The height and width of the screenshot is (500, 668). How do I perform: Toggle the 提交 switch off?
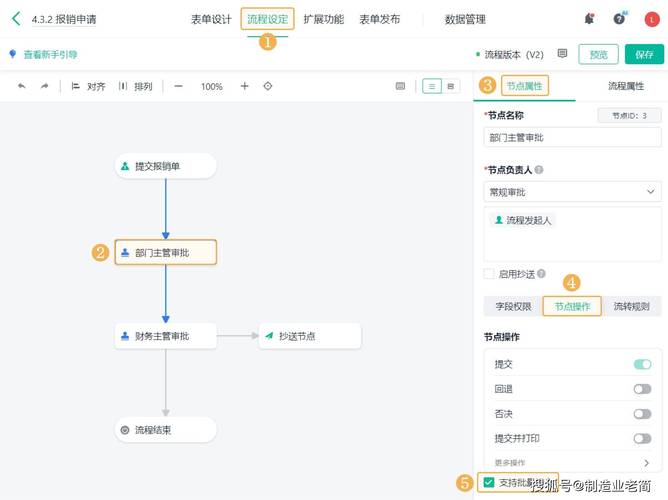[642, 365]
